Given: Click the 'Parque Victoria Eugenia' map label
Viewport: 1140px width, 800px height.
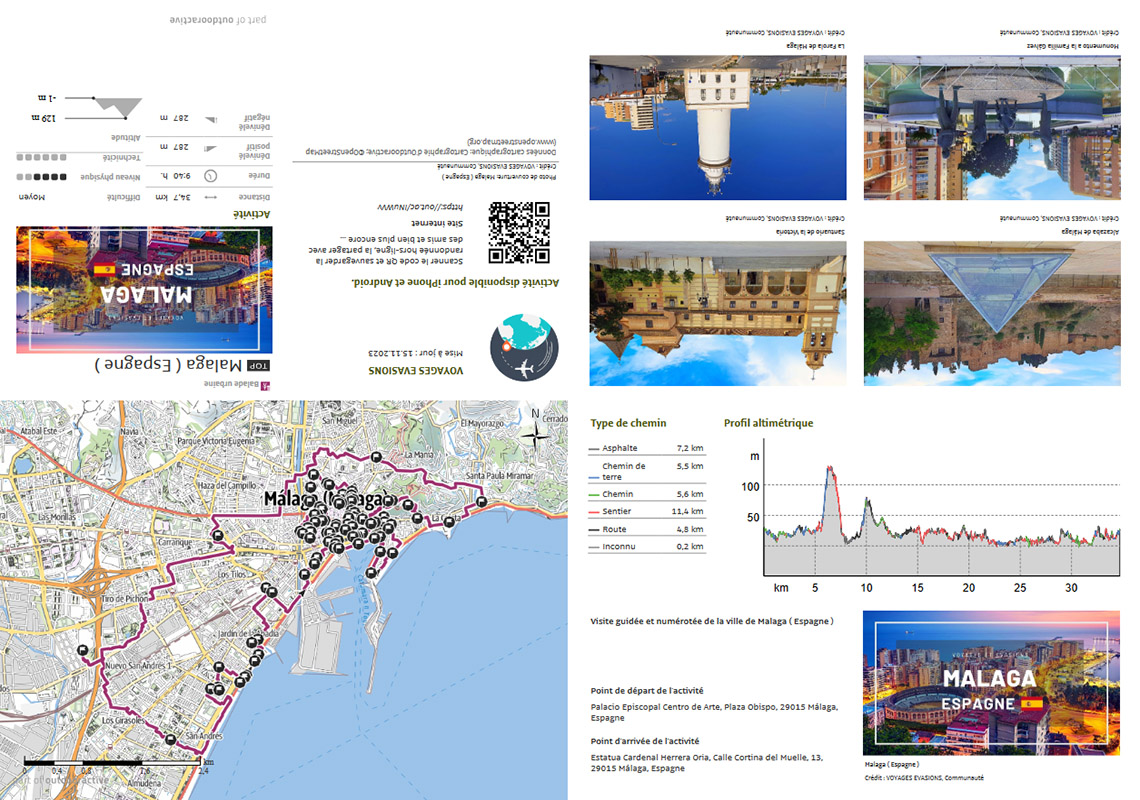Looking at the screenshot, I should tap(217, 441).
